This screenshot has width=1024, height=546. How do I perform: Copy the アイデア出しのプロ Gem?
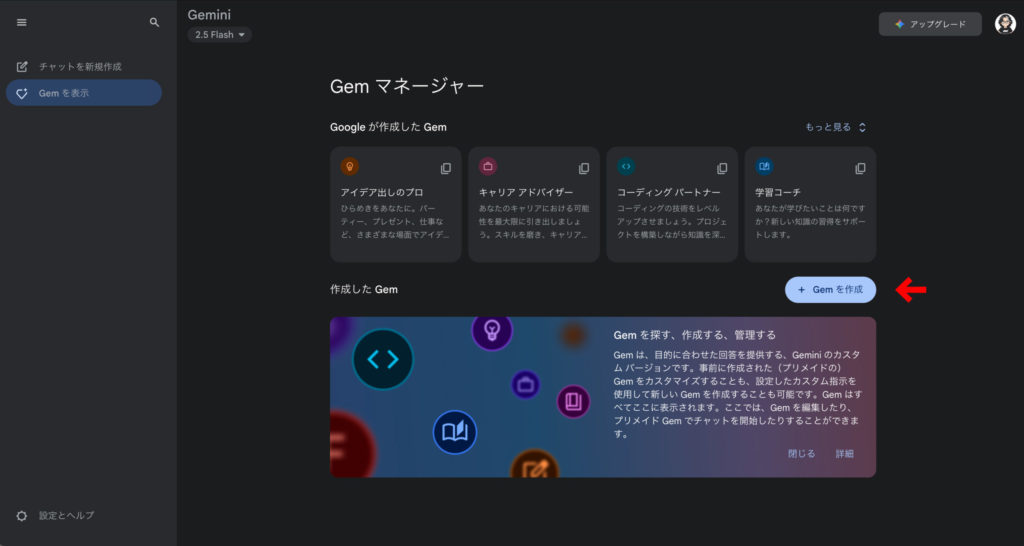tap(445, 169)
